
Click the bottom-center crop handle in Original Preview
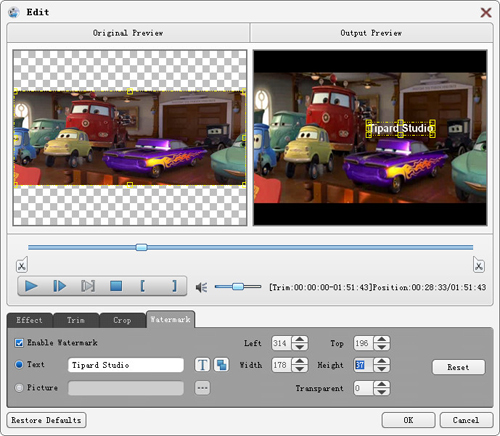130,185
